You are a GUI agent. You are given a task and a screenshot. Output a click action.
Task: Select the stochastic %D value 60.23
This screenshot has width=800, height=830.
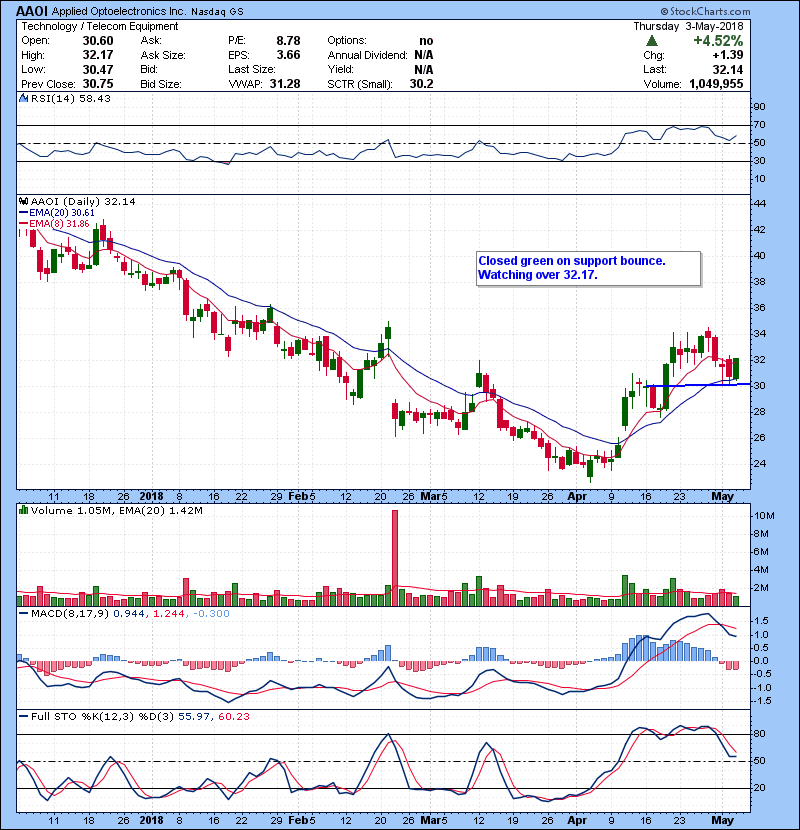(233, 717)
